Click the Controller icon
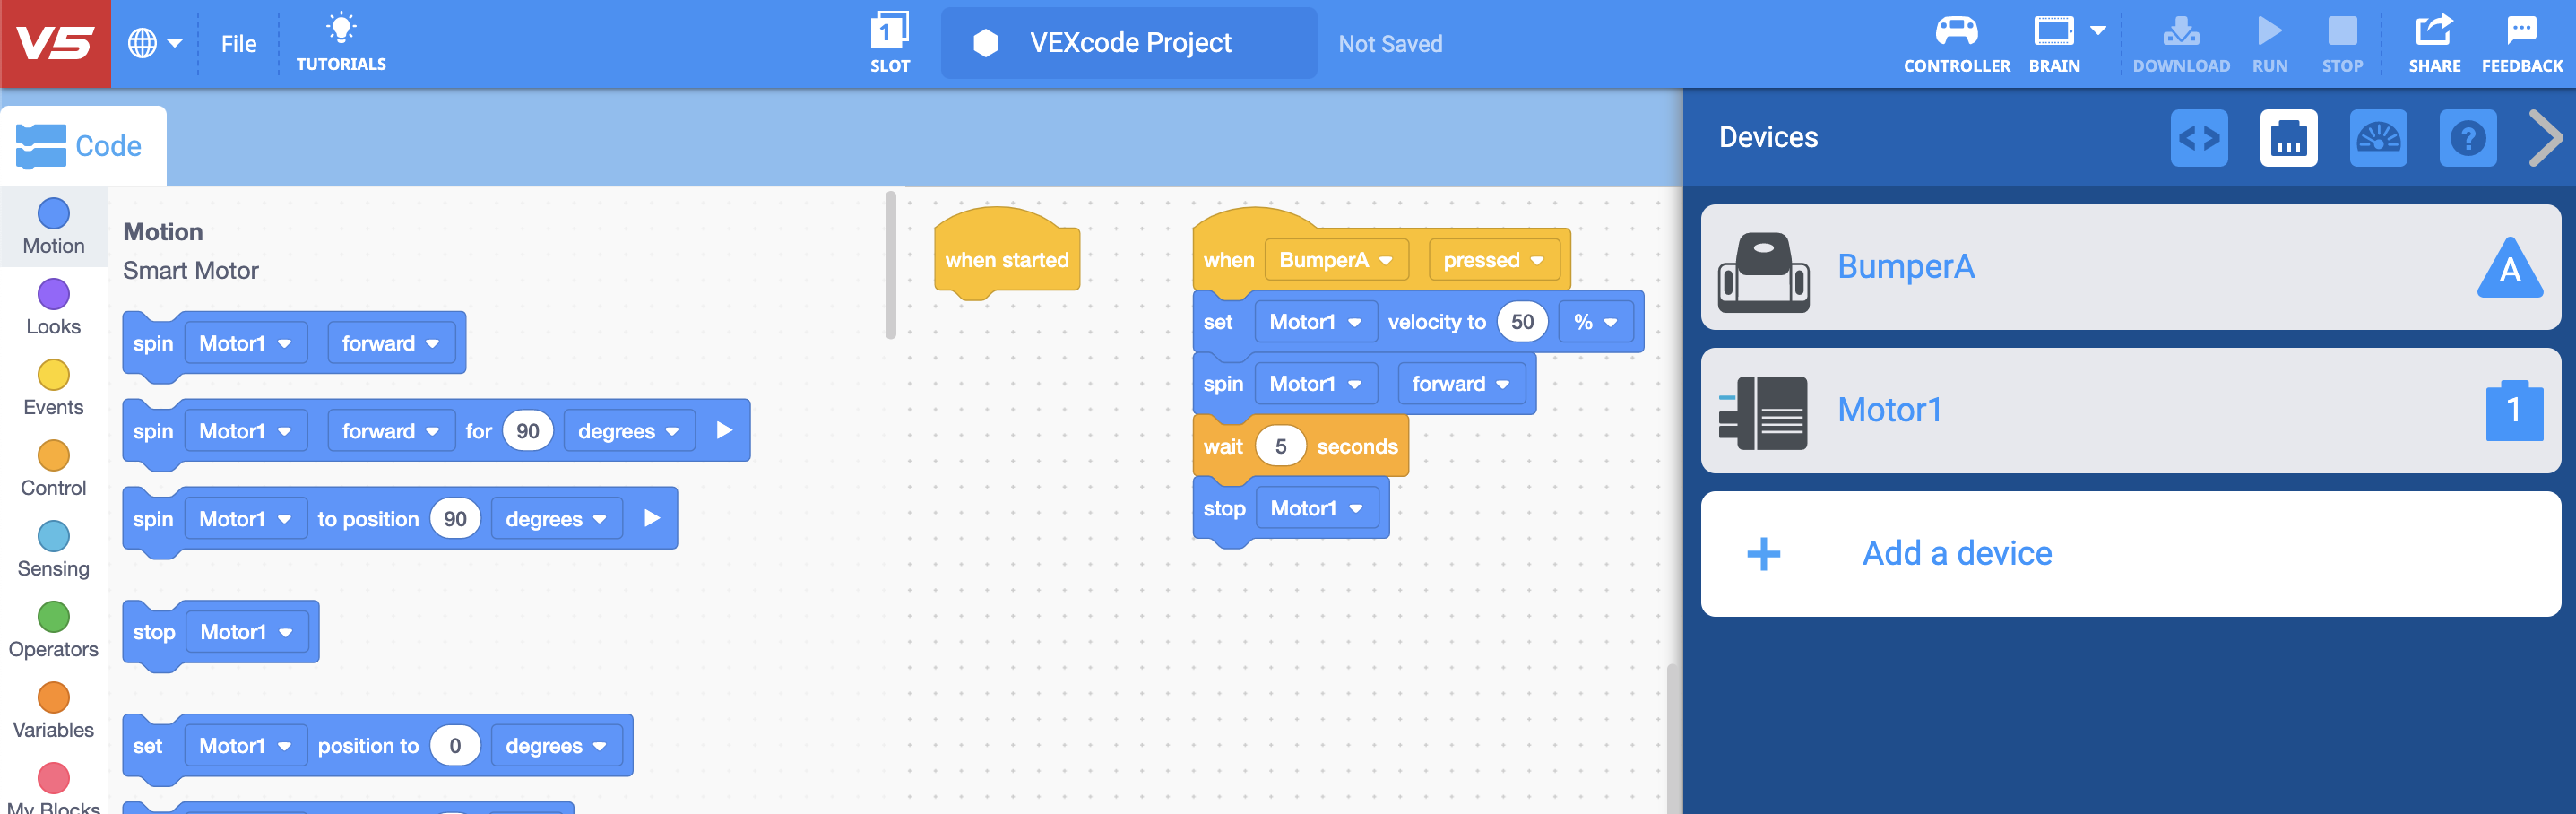Viewport: 2576px width, 814px height. click(x=1955, y=44)
